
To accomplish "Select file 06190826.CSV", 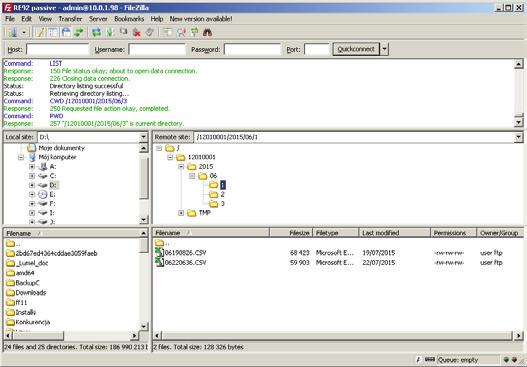I will coord(185,253).
